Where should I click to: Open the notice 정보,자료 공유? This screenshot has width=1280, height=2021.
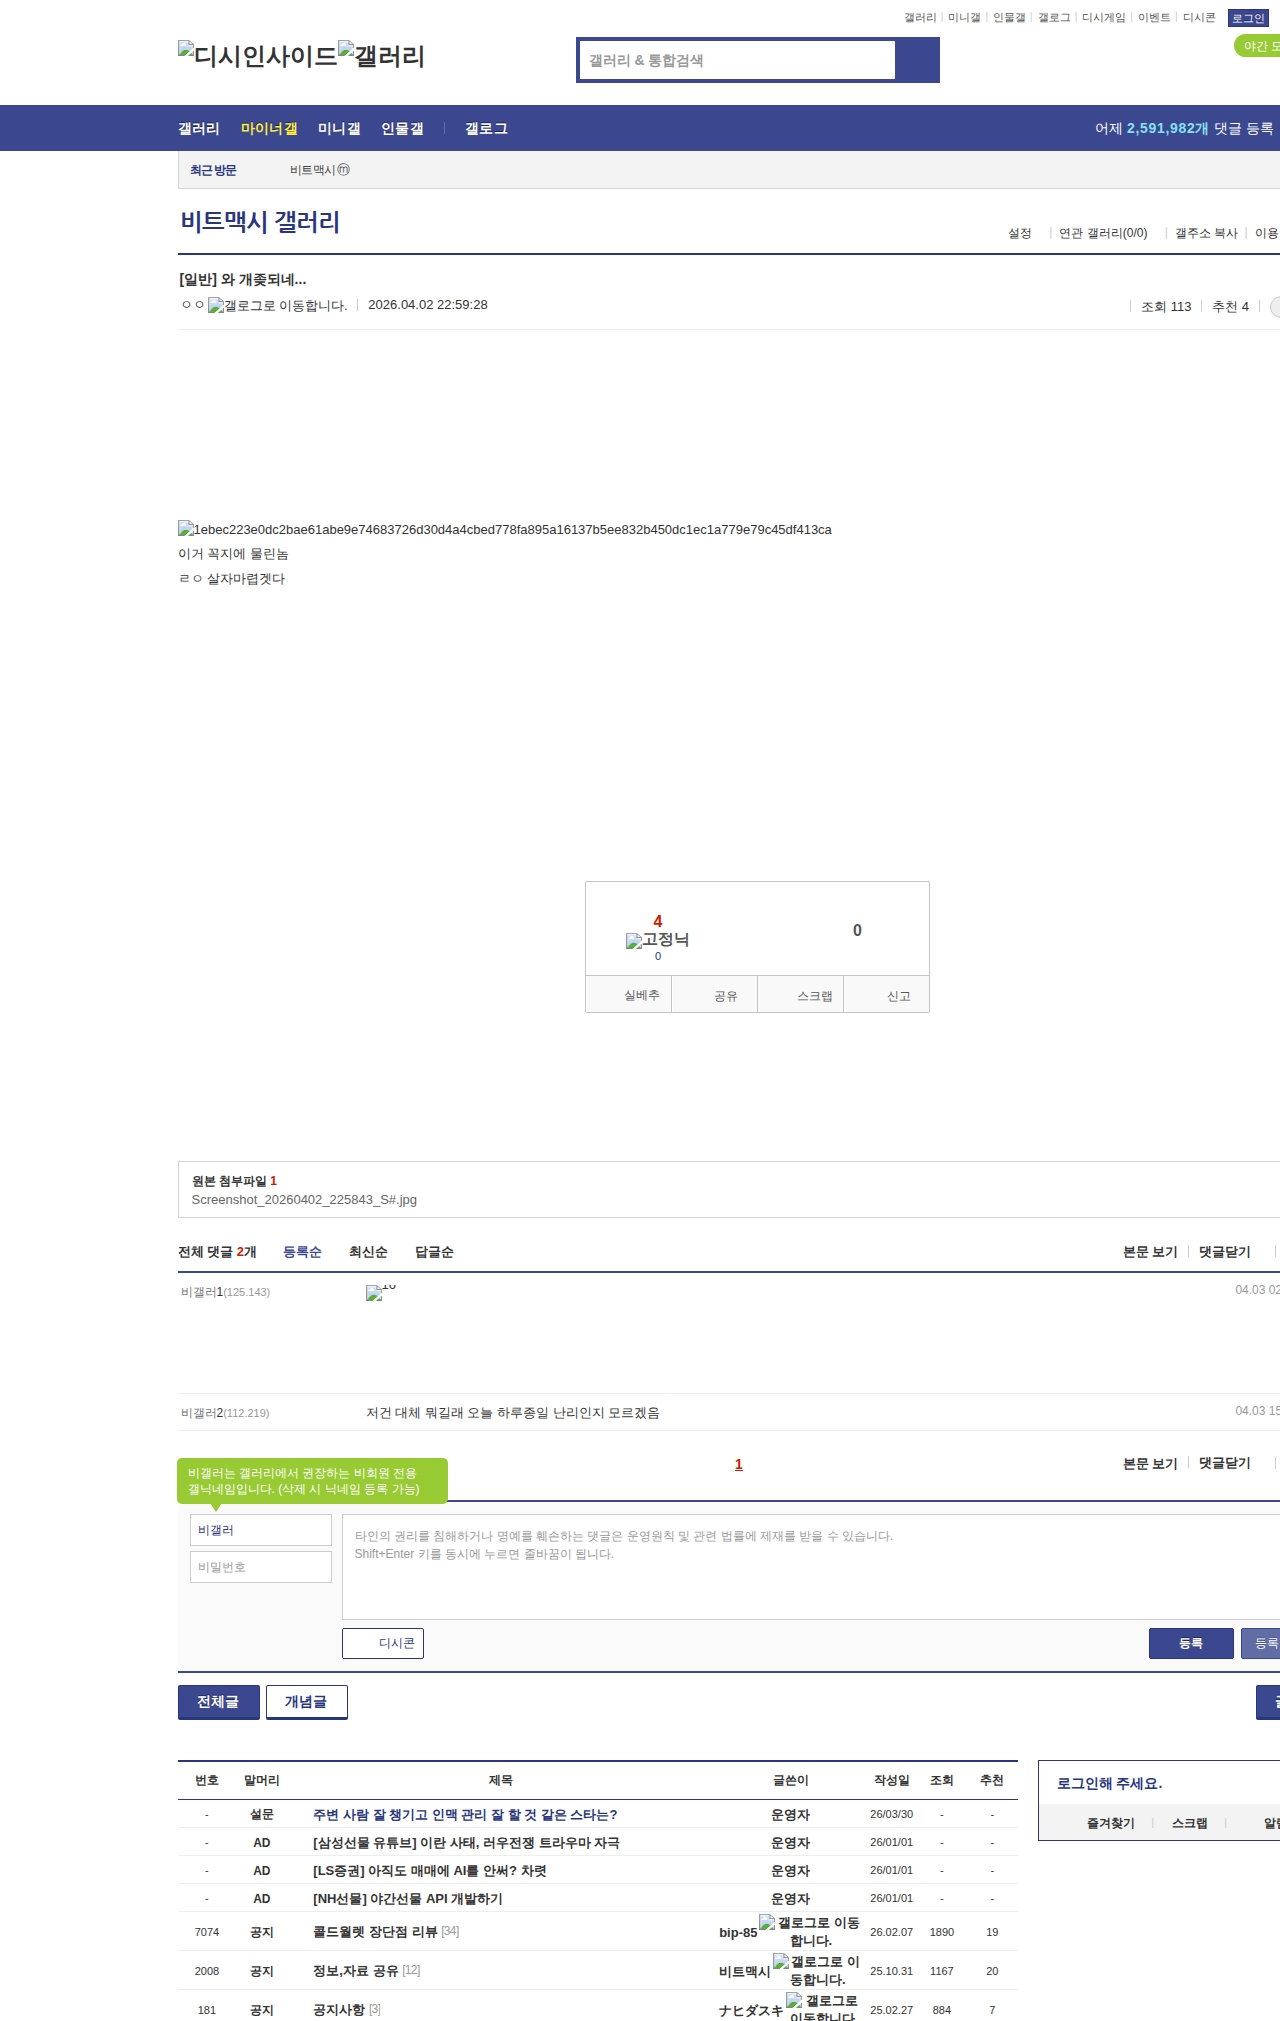point(356,1970)
